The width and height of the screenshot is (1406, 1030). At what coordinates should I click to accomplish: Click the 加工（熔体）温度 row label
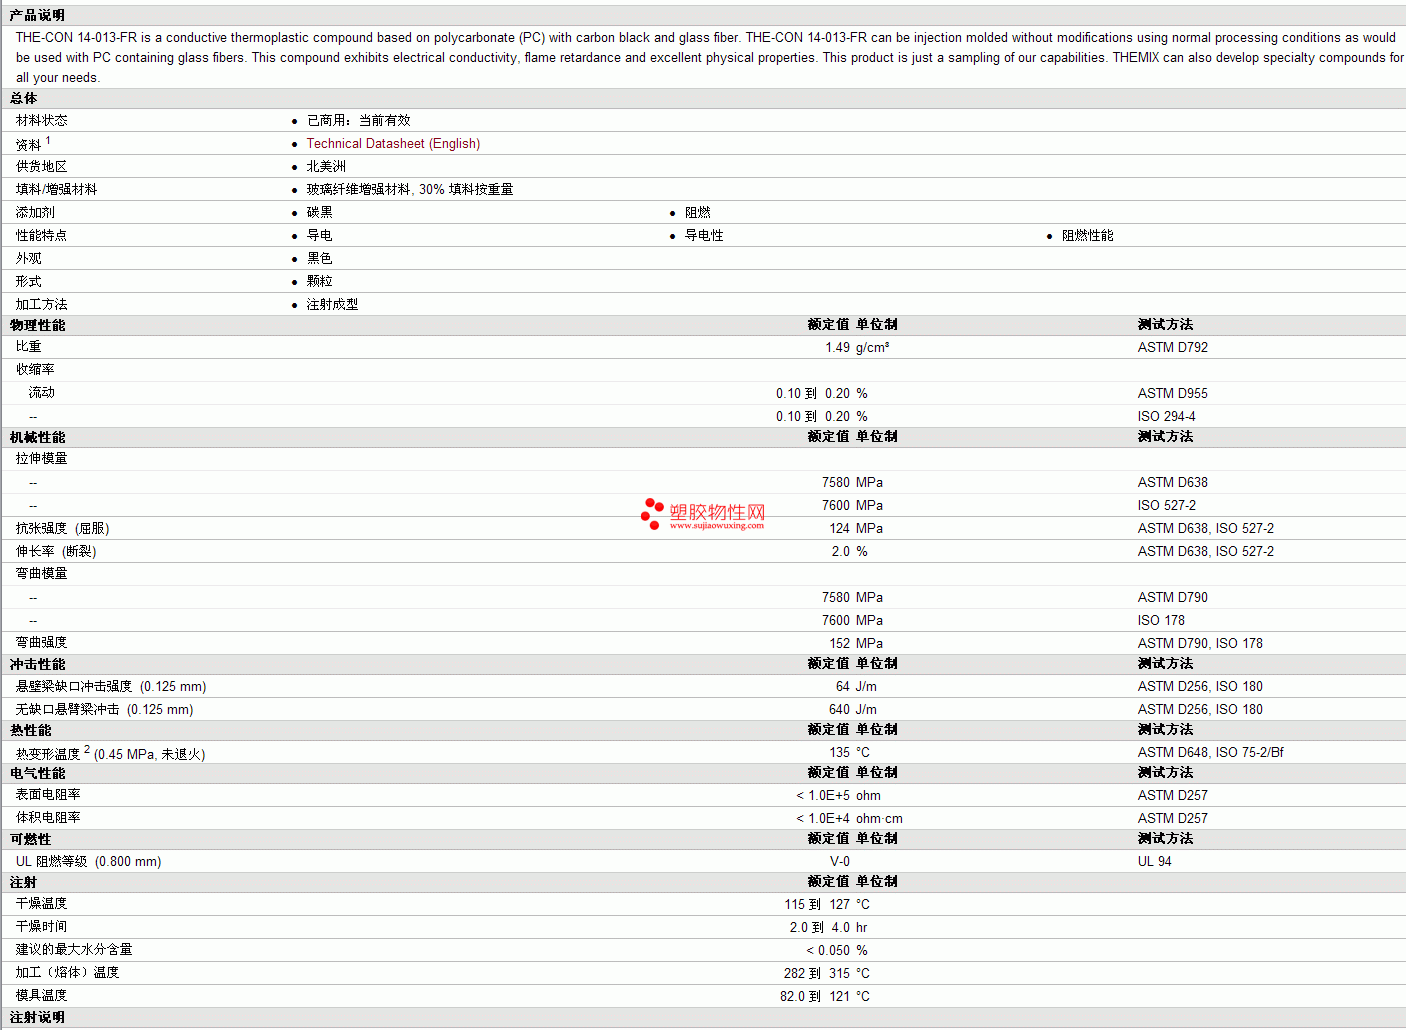click(x=67, y=972)
